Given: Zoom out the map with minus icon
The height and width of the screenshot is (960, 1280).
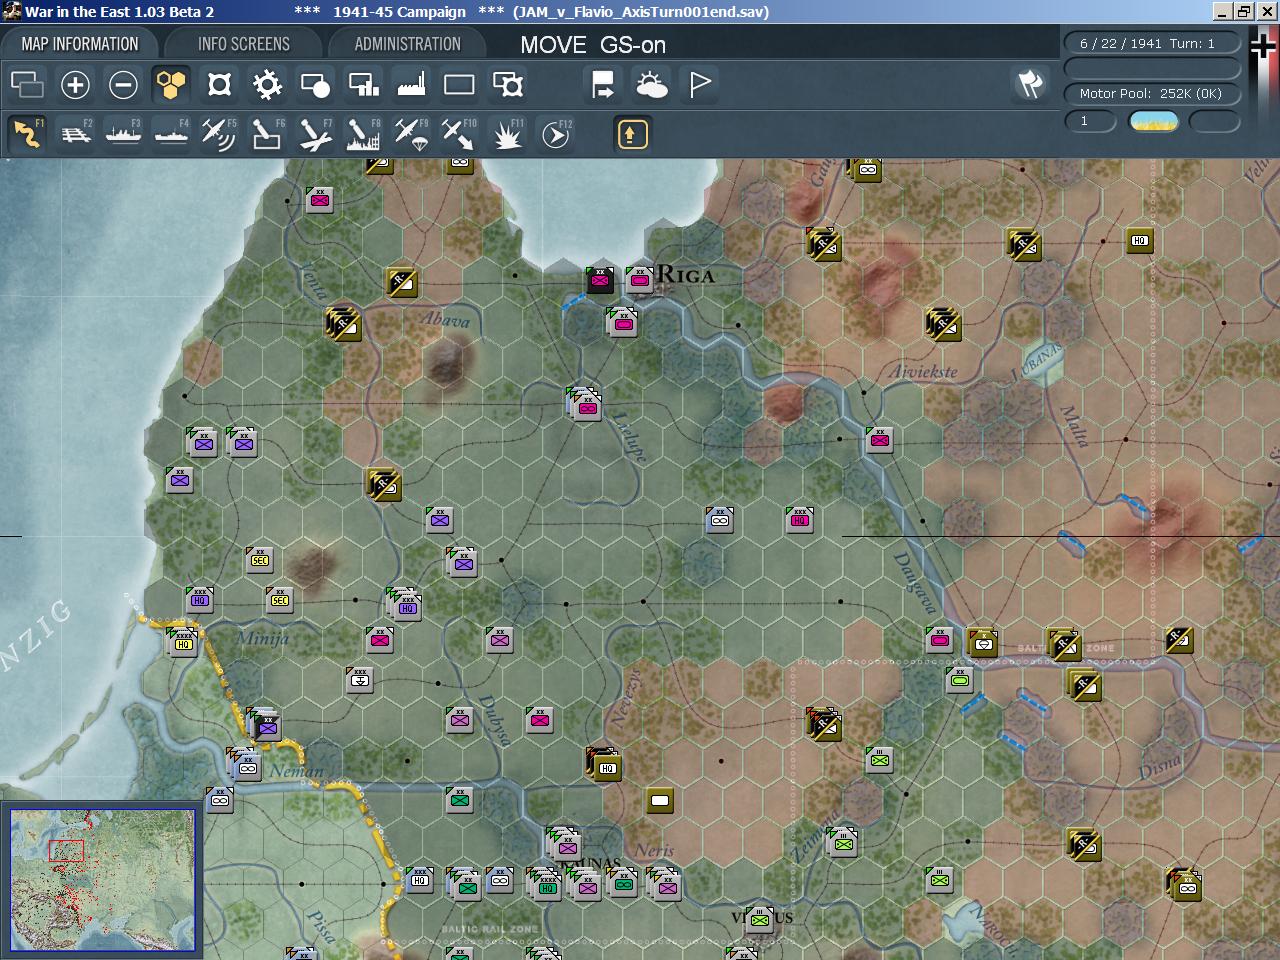Looking at the screenshot, I should pyautogui.click(x=123, y=85).
